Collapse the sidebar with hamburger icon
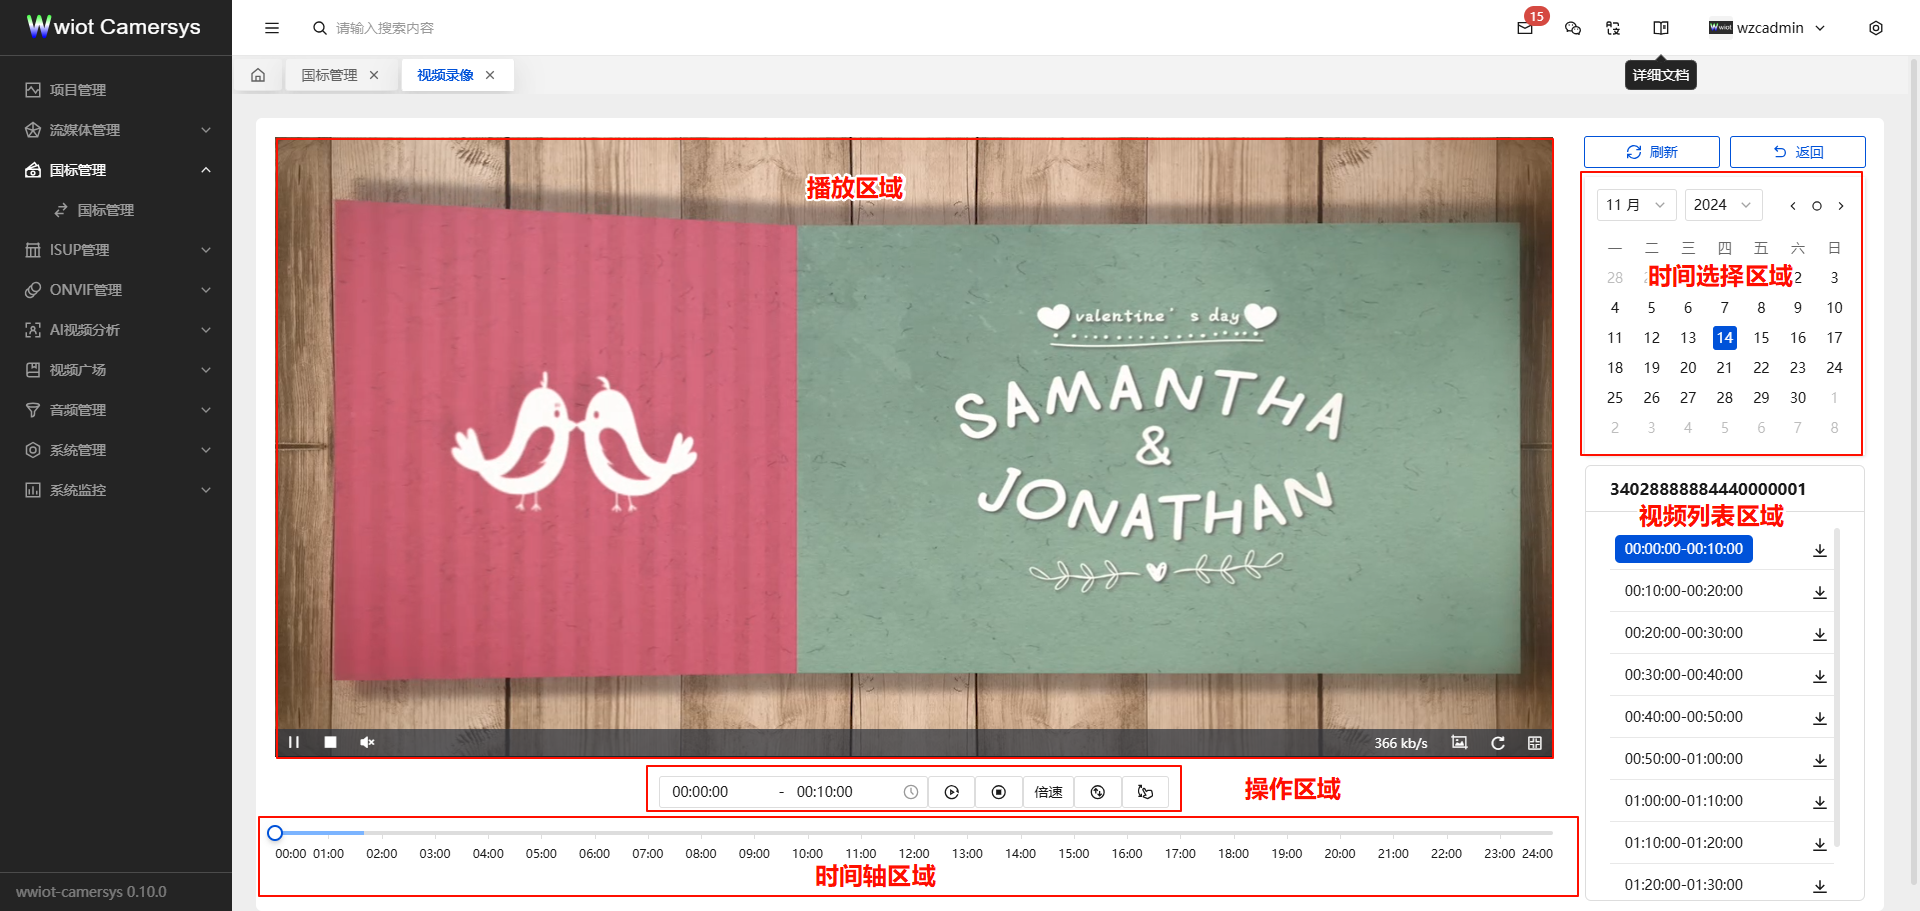This screenshot has height=911, width=1920. [272, 28]
